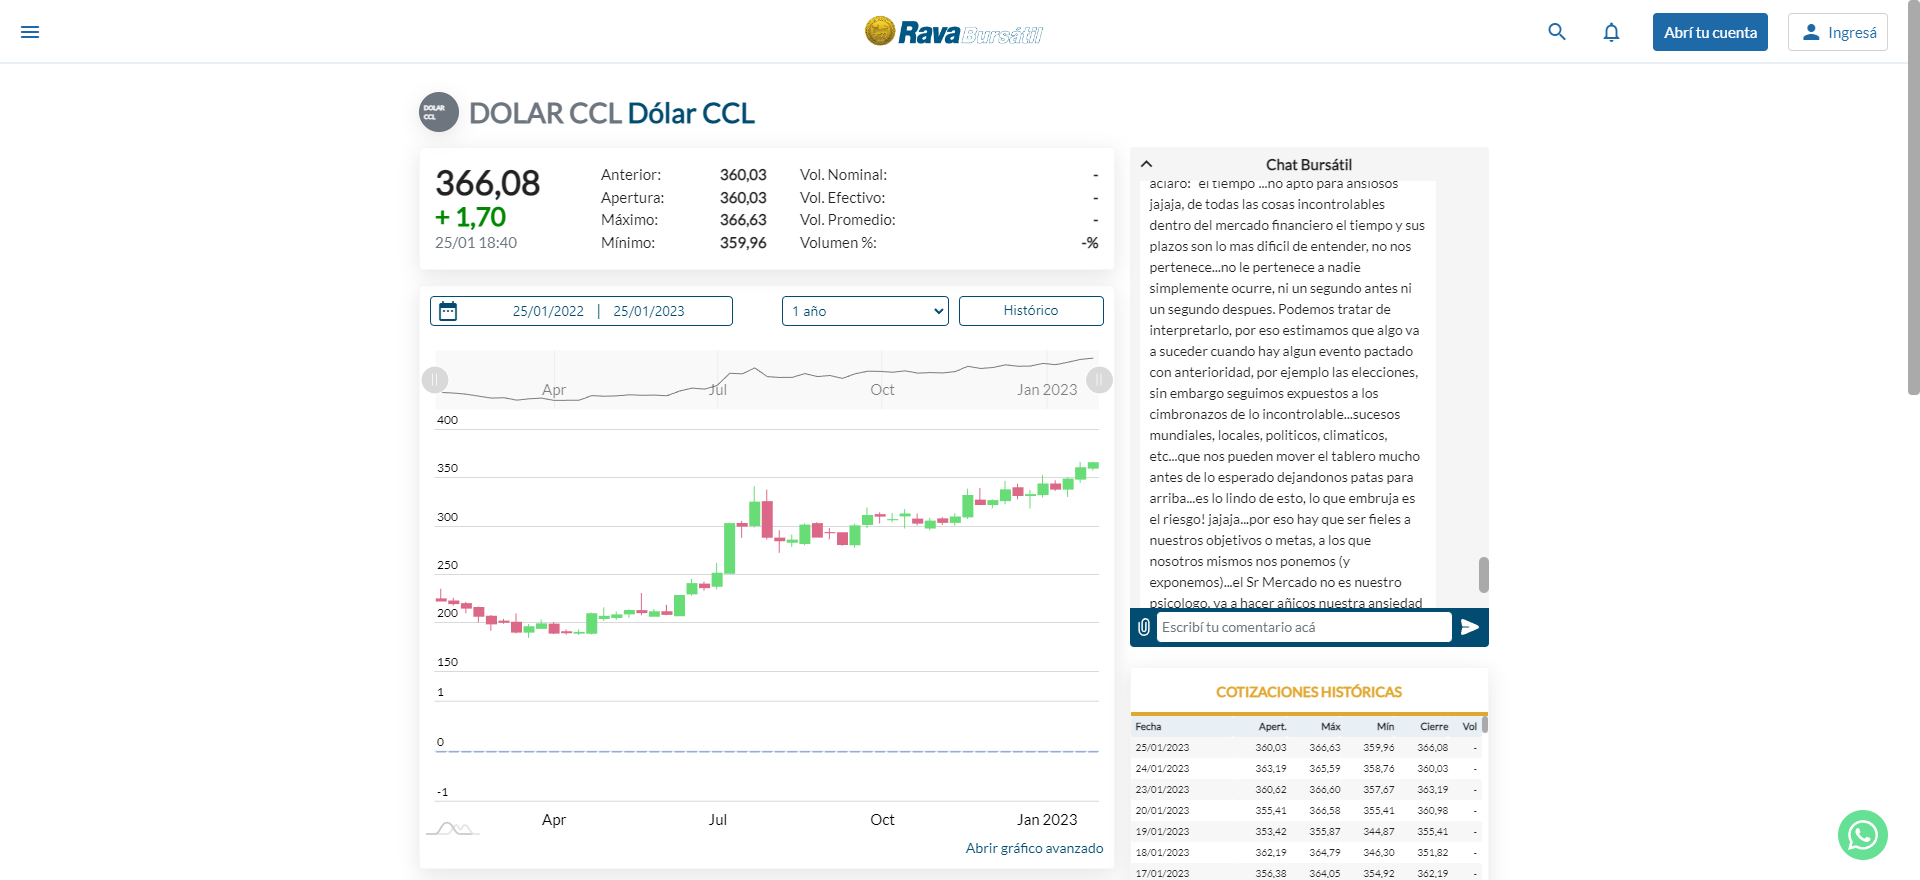The height and width of the screenshot is (880, 1920).
Task: Open the hamburger navigation menu
Action: tap(30, 32)
